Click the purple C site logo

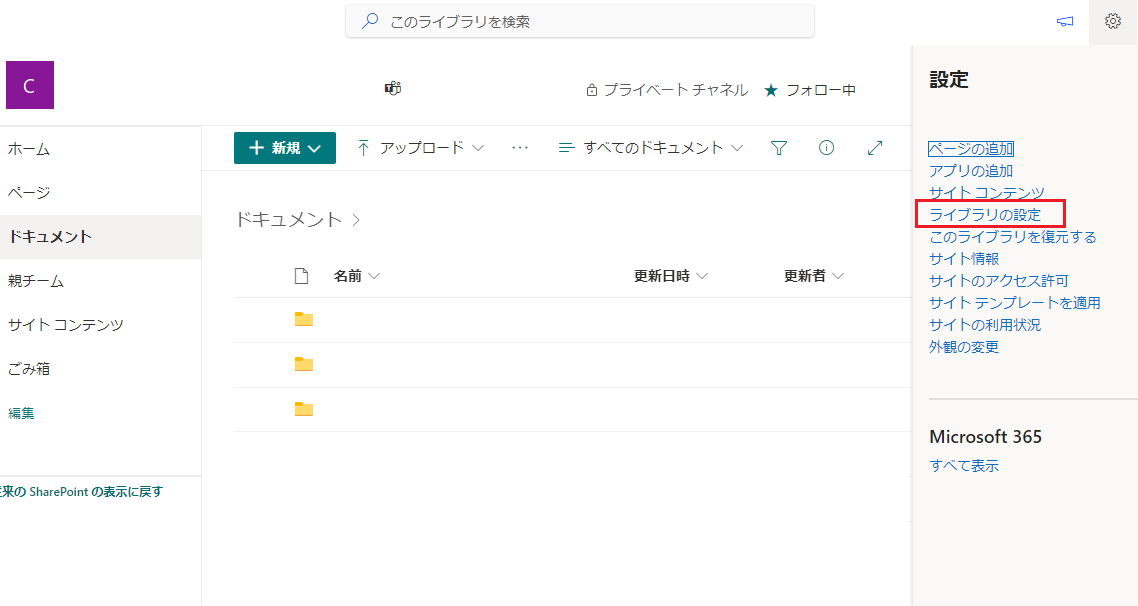click(x=30, y=85)
